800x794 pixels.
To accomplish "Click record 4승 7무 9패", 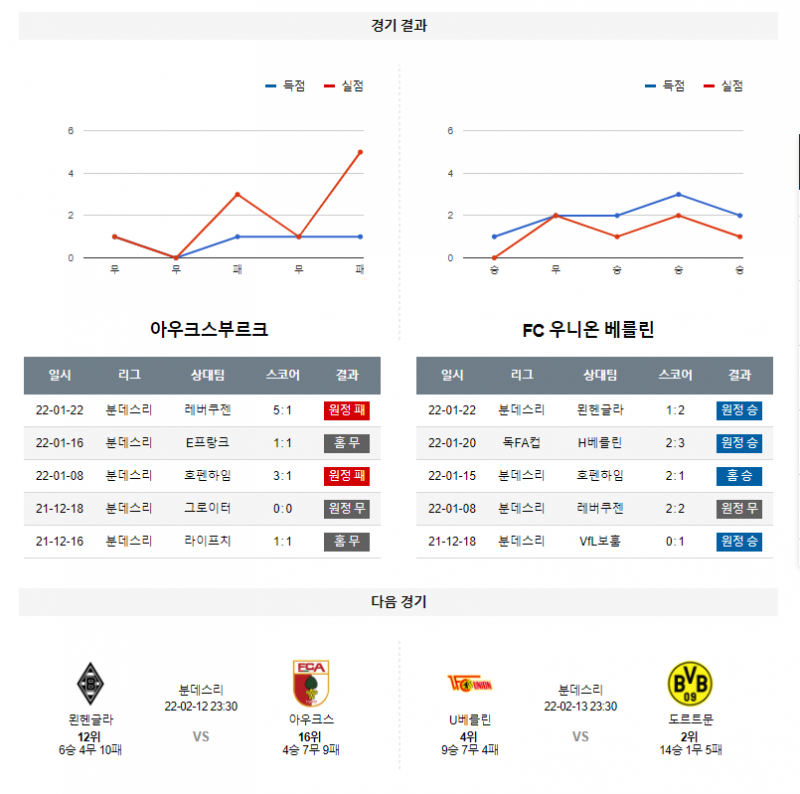I will click(x=311, y=750).
